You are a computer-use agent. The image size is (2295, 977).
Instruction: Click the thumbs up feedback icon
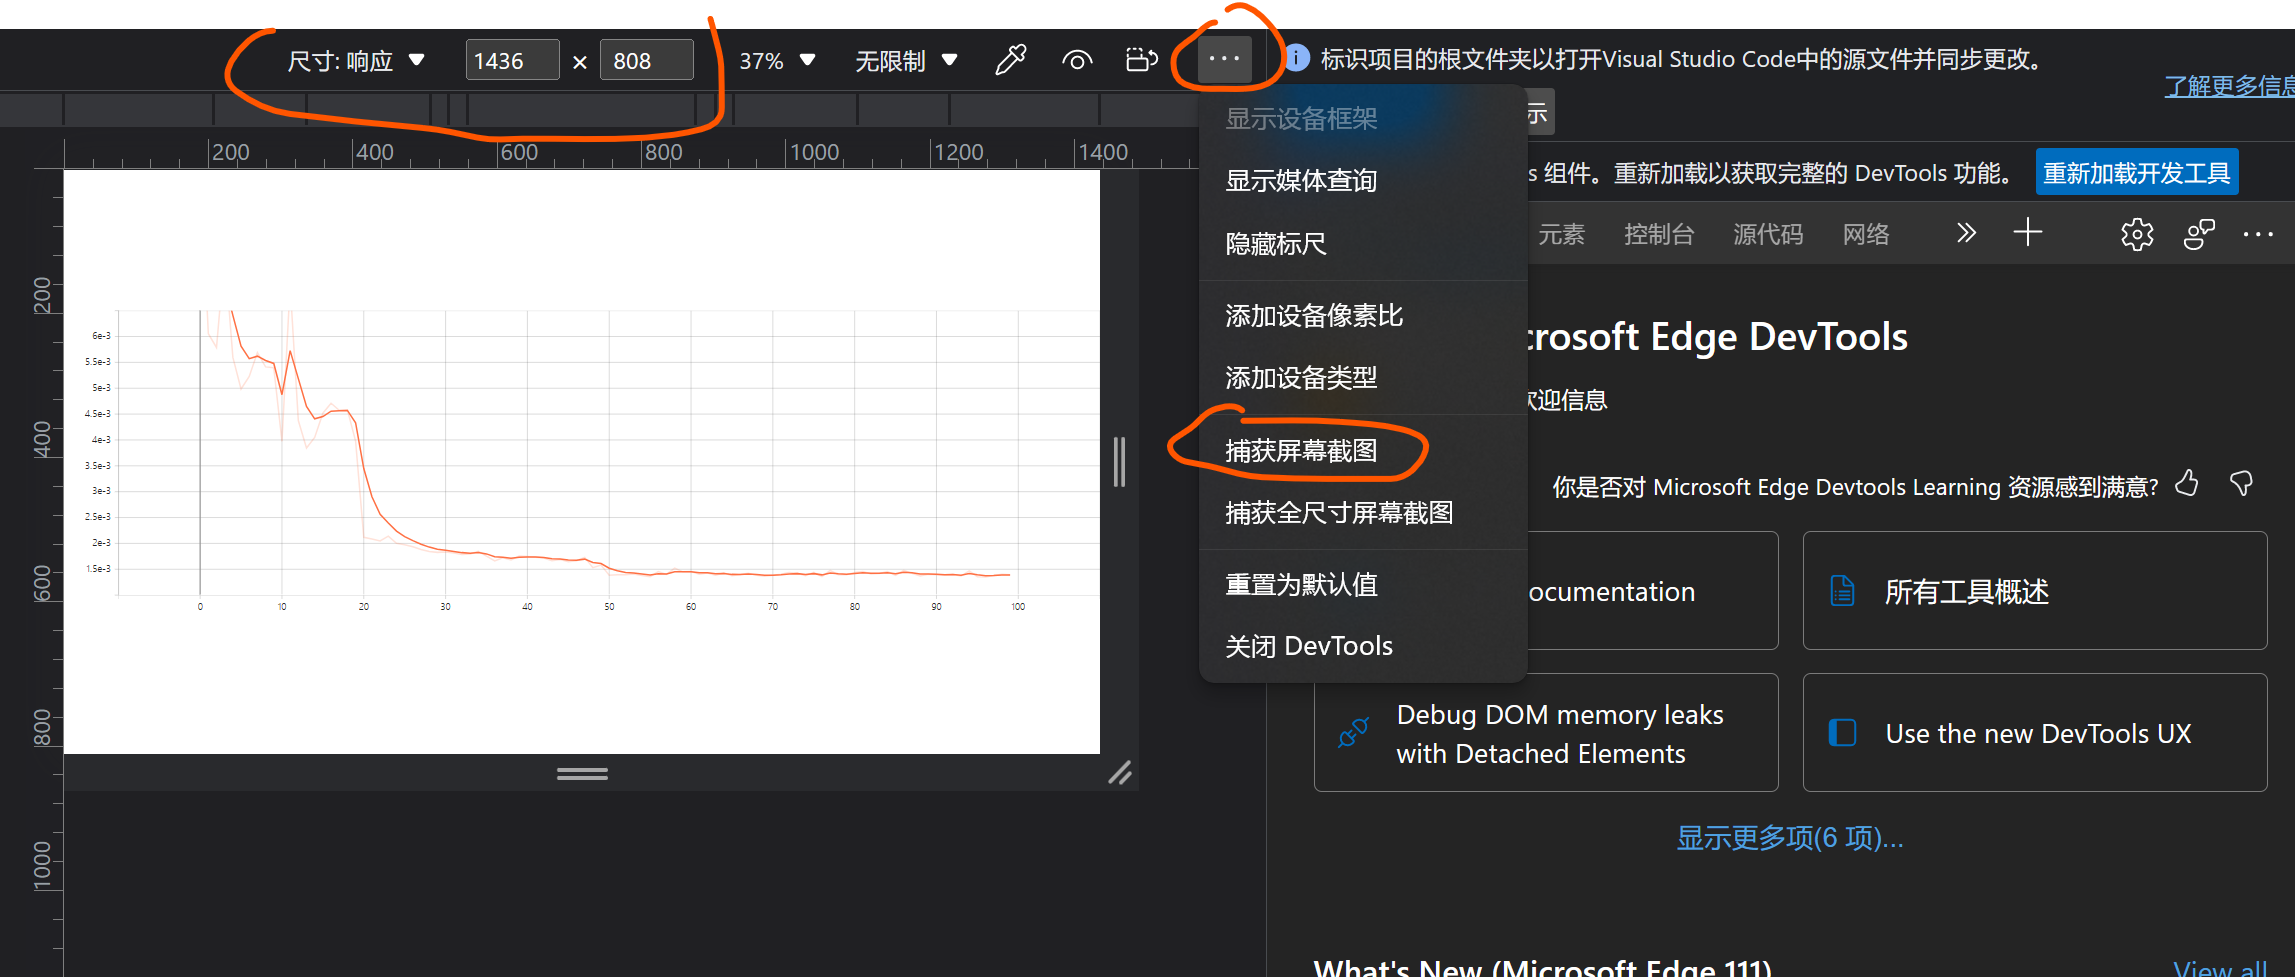2188,484
